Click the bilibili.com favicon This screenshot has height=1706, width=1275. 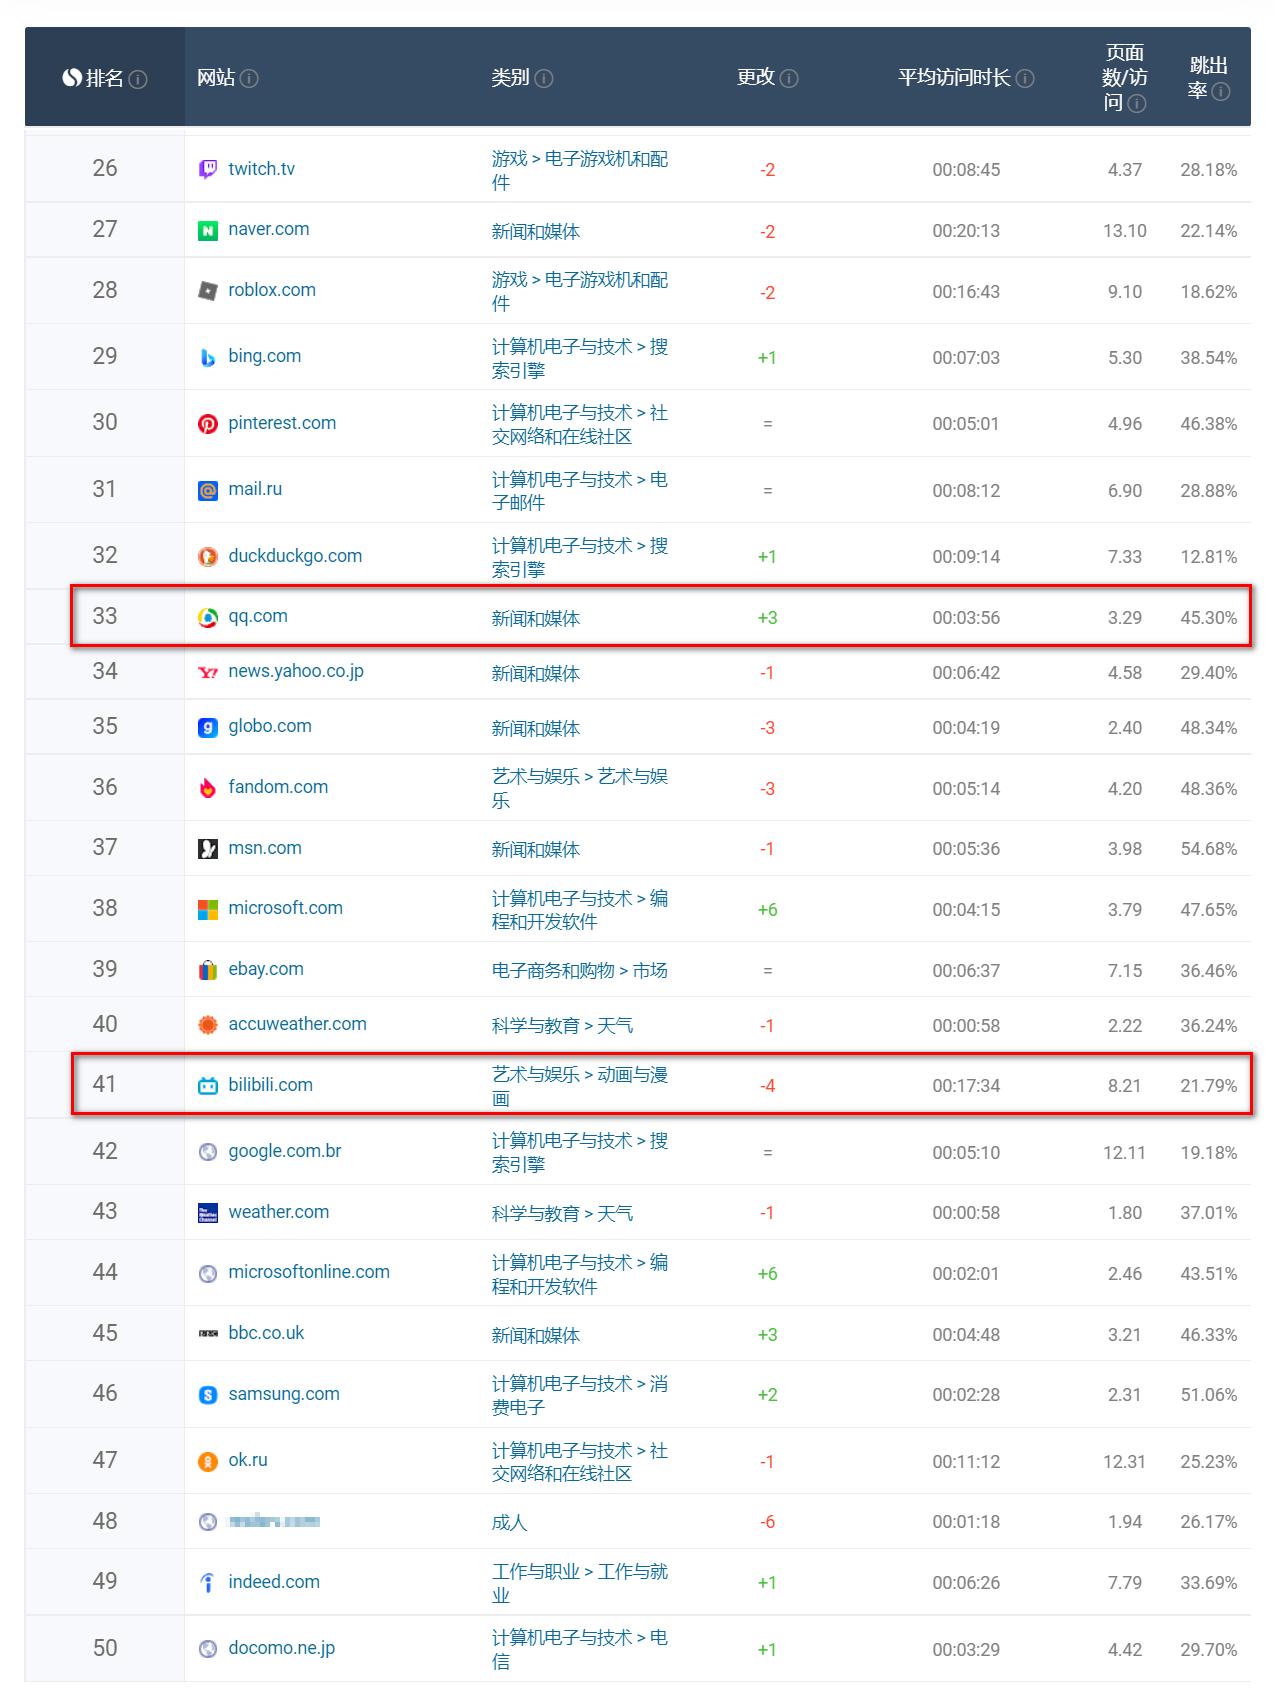[x=208, y=1086]
